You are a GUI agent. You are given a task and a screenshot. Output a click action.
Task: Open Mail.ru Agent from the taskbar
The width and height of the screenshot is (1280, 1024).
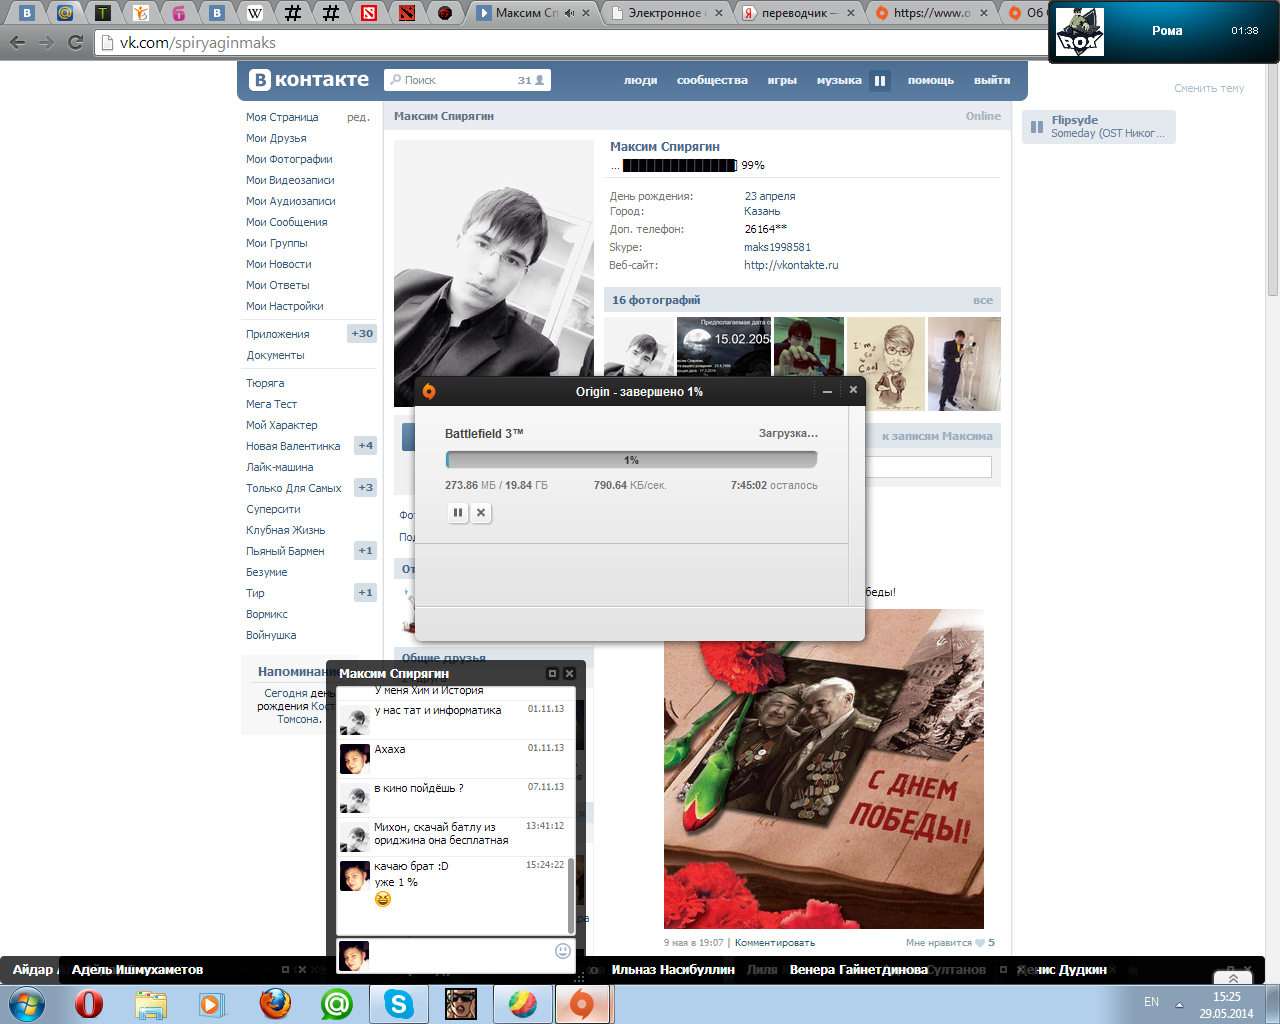click(x=337, y=1004)
